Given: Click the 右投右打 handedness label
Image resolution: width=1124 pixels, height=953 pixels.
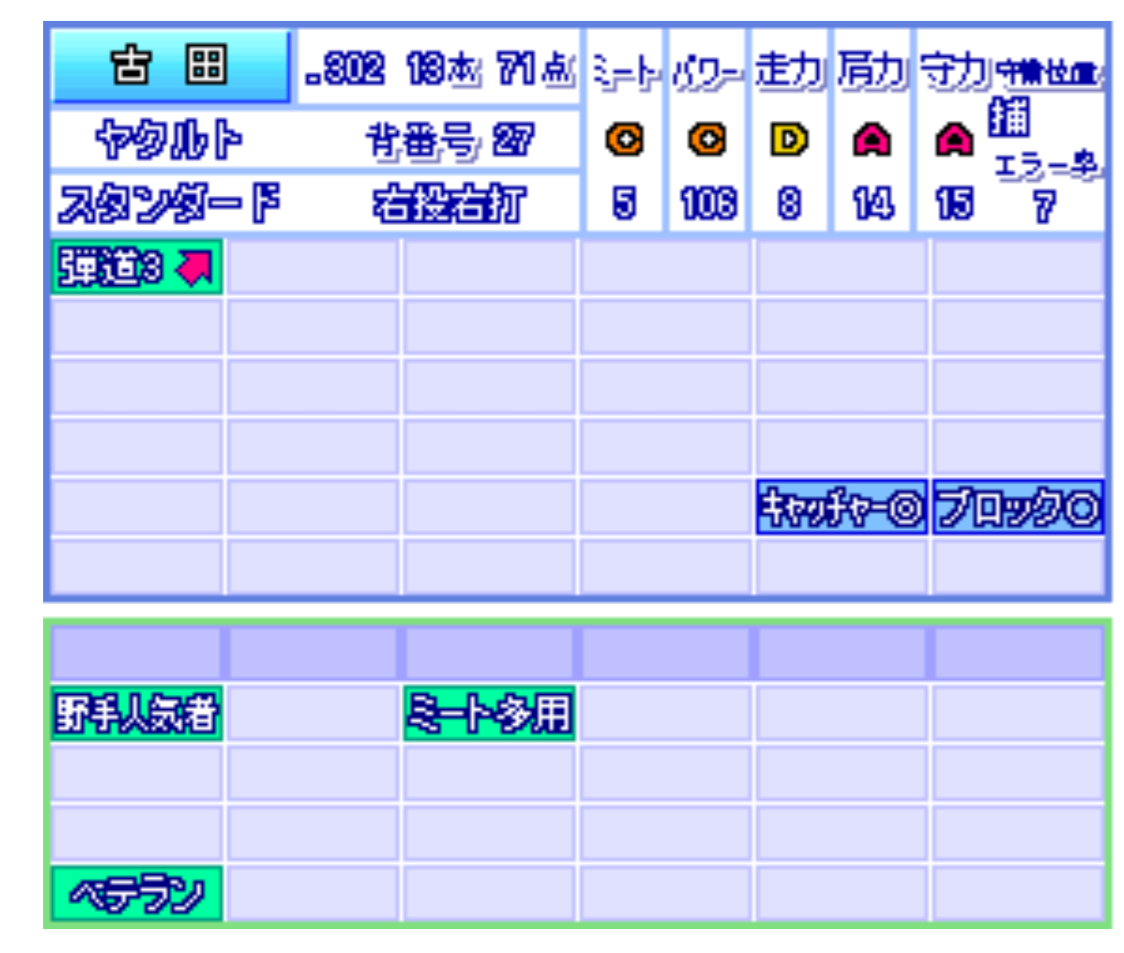Looking at the screenshot, I should point(448,206).
